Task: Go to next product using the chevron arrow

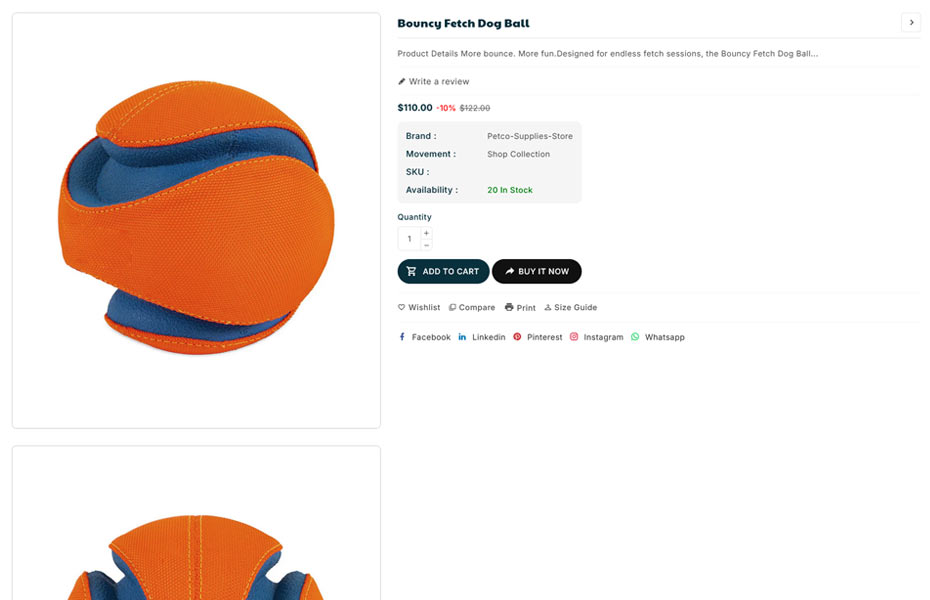Action: 911,22
